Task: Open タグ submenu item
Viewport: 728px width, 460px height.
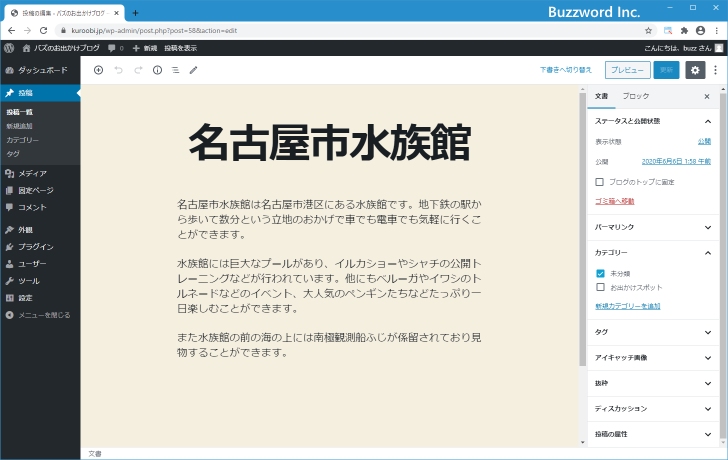Action: coord(13,154)
